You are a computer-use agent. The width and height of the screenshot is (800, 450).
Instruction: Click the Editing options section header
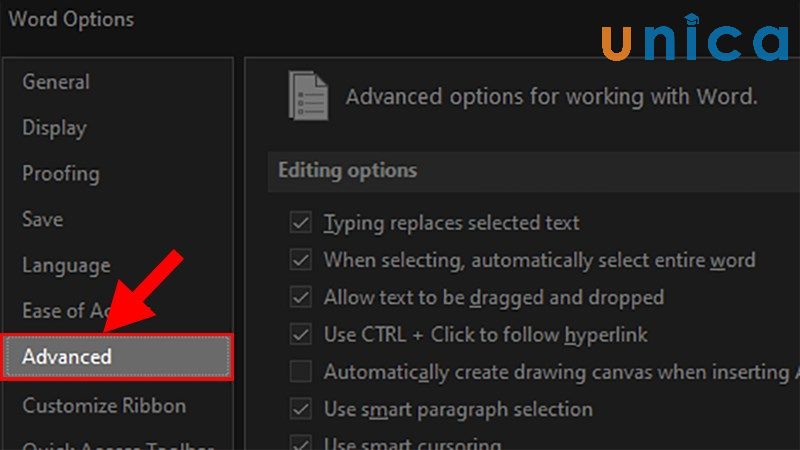click(347, 170)
